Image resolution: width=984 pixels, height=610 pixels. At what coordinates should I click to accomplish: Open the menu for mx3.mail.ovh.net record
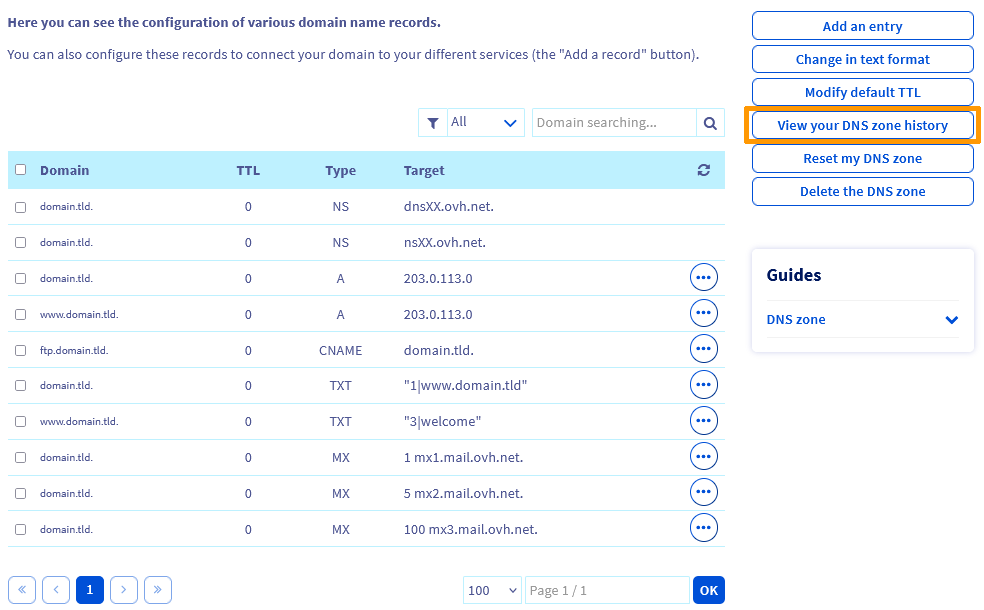(704, 527)
